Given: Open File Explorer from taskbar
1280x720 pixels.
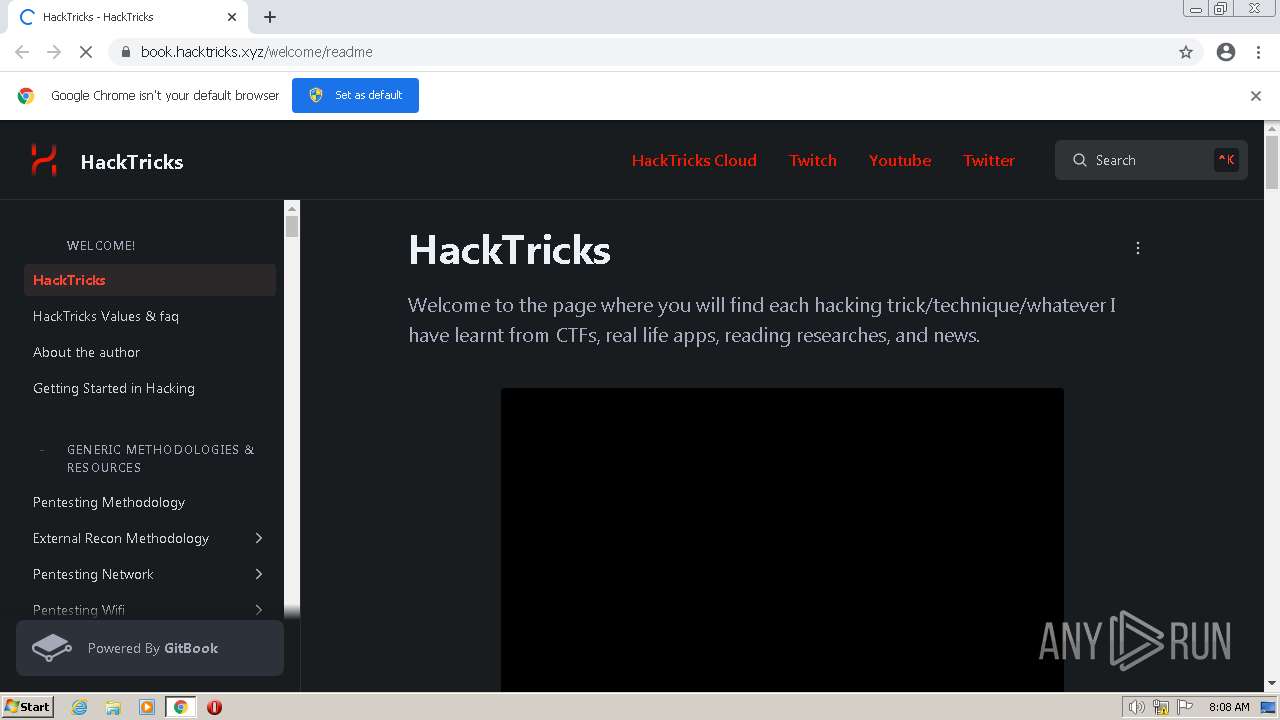Looking at the screenshot, I should 113,707.
